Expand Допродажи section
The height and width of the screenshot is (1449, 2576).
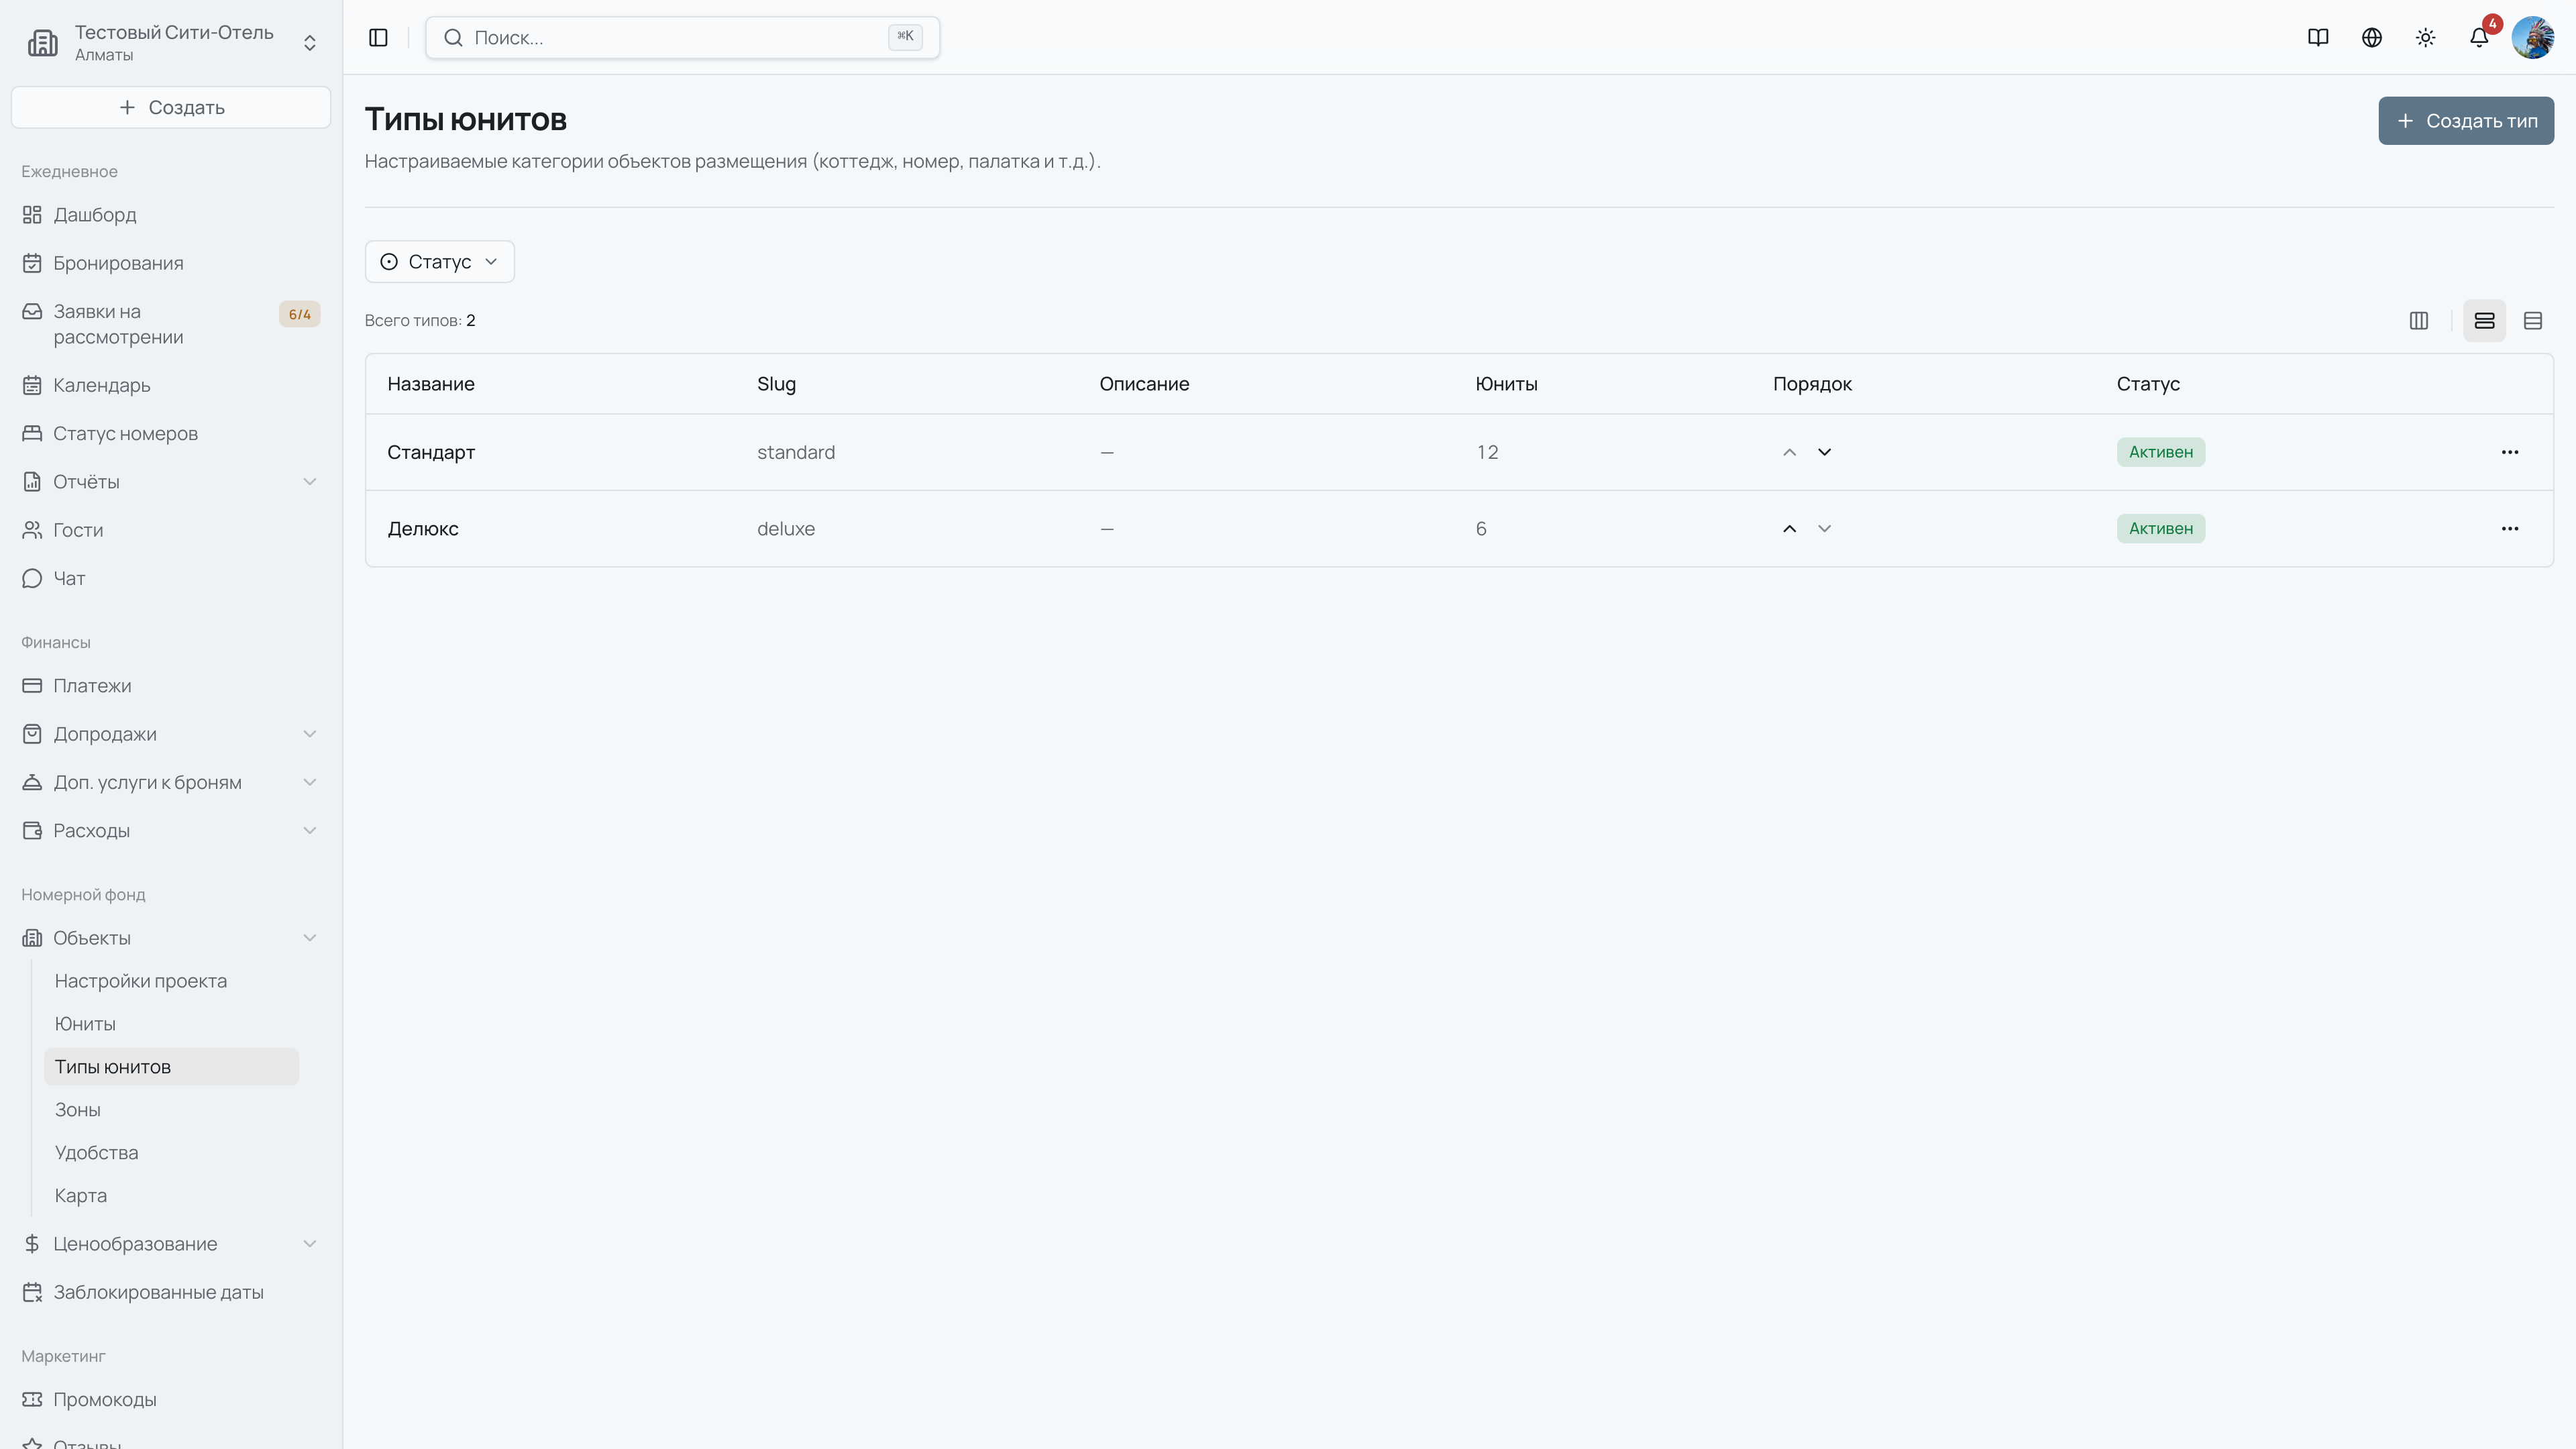(x=171, y=734)
